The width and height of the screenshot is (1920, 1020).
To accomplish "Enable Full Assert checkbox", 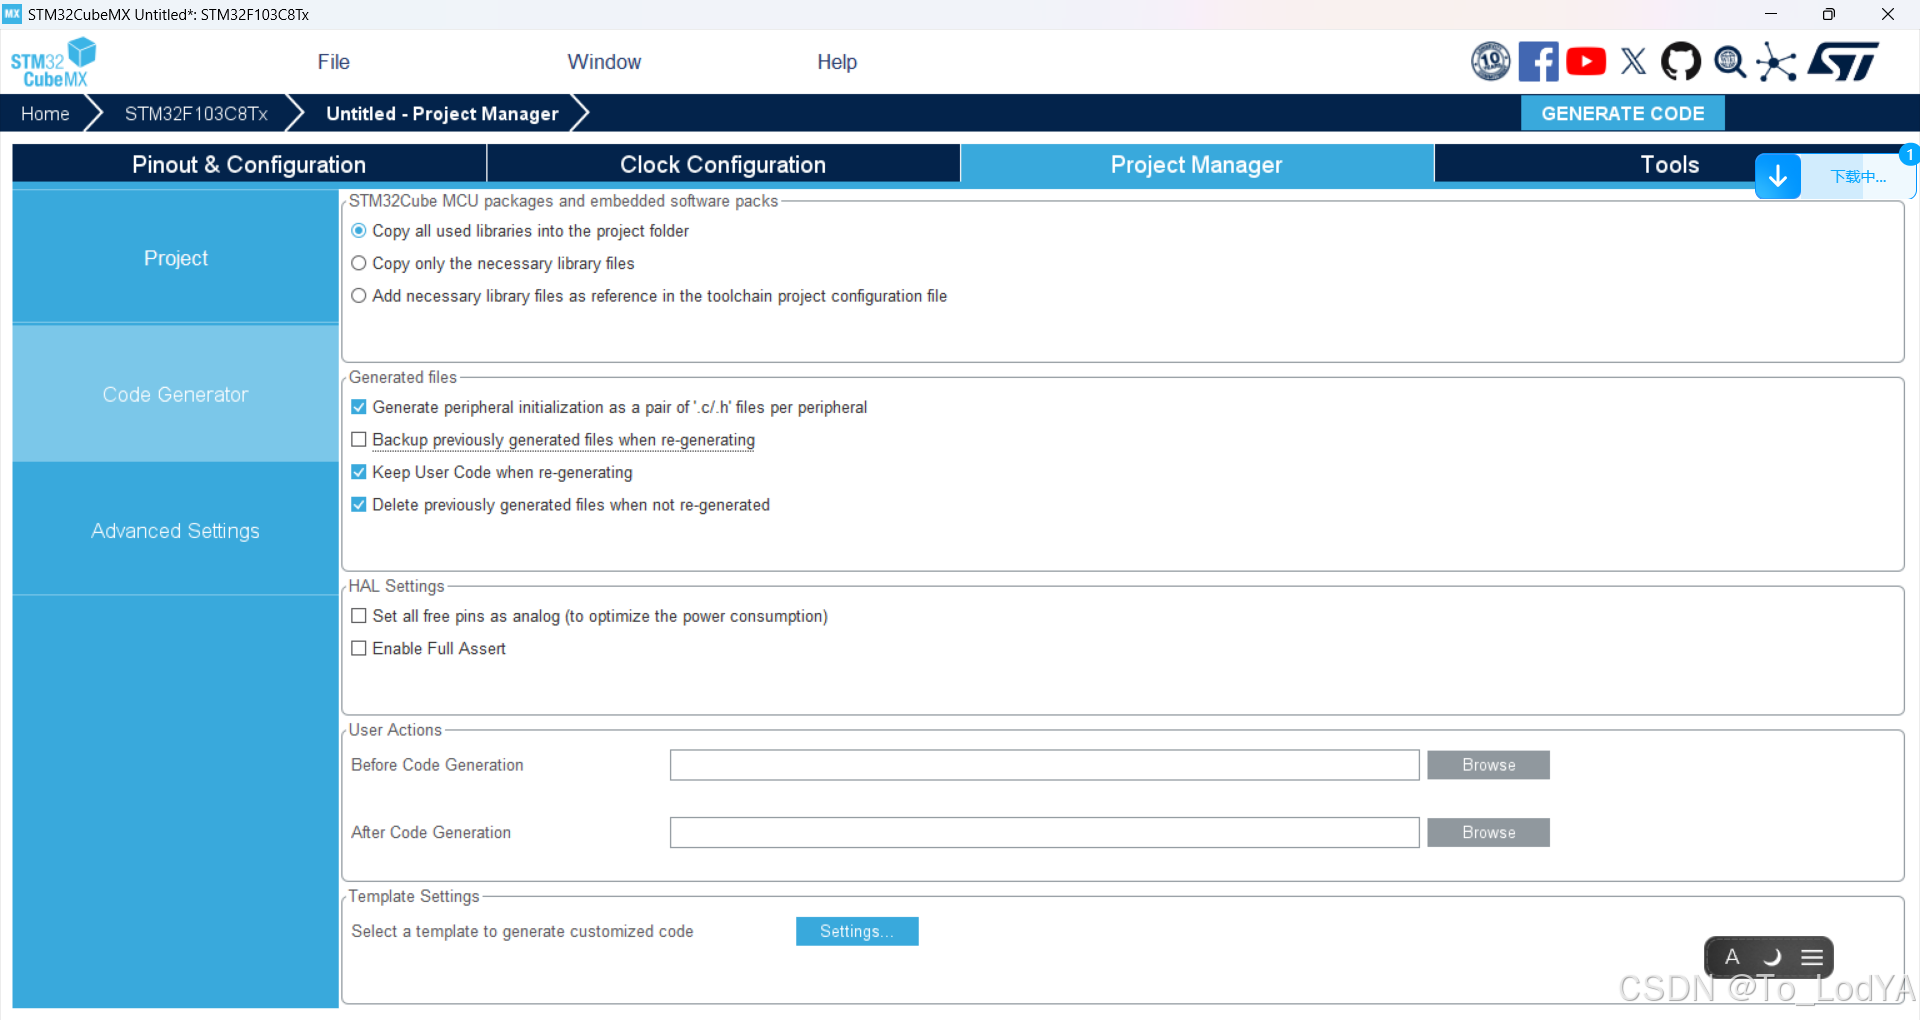I will click(359, 649).
